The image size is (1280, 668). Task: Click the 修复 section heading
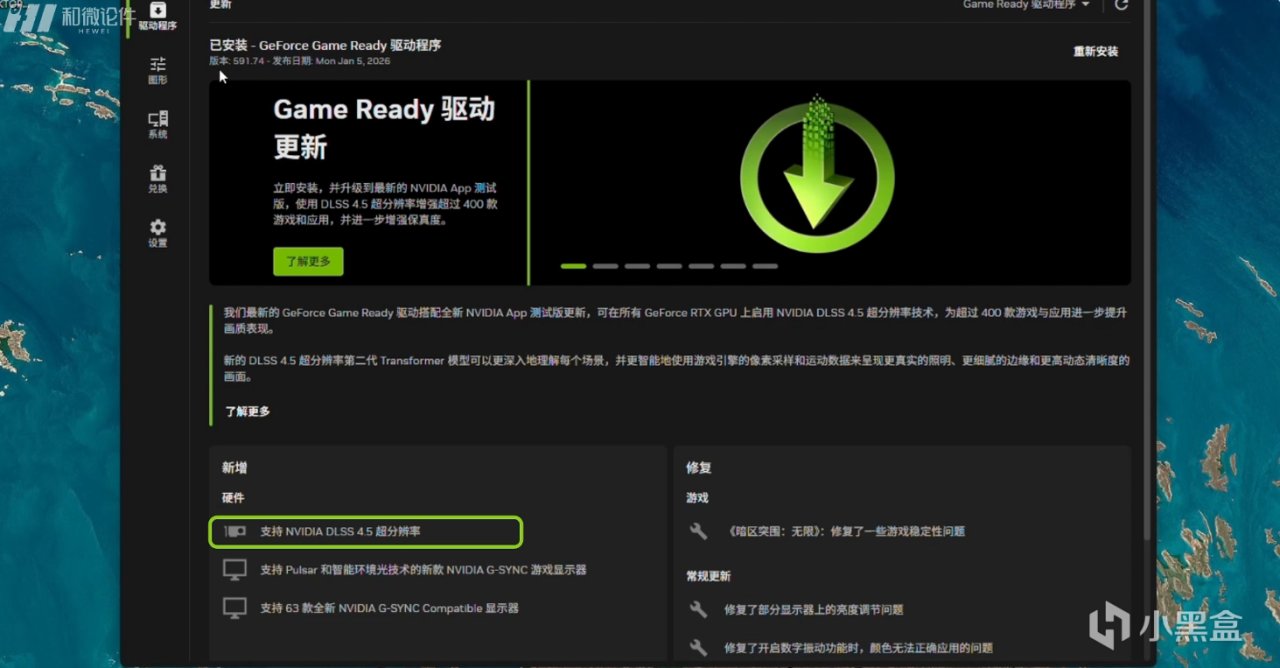click(x=698, y=468)
